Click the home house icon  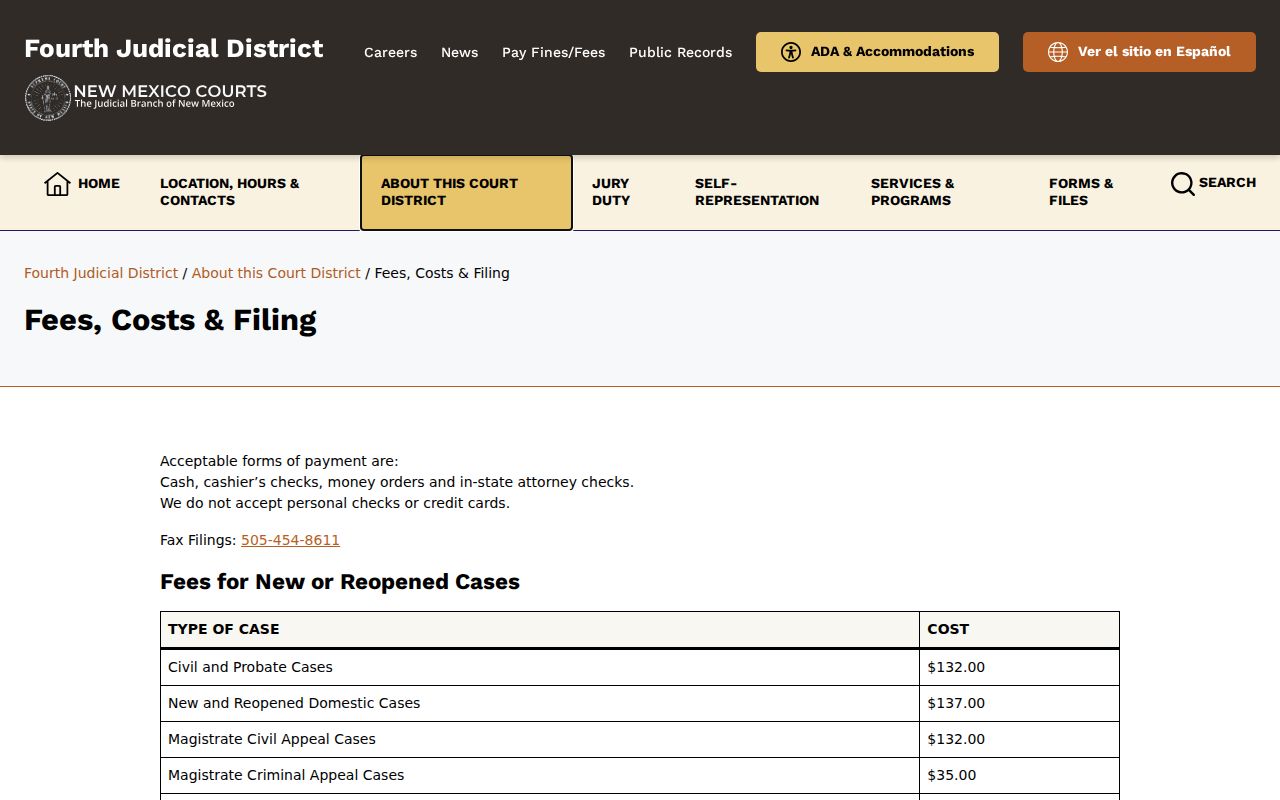pos(57,184)
